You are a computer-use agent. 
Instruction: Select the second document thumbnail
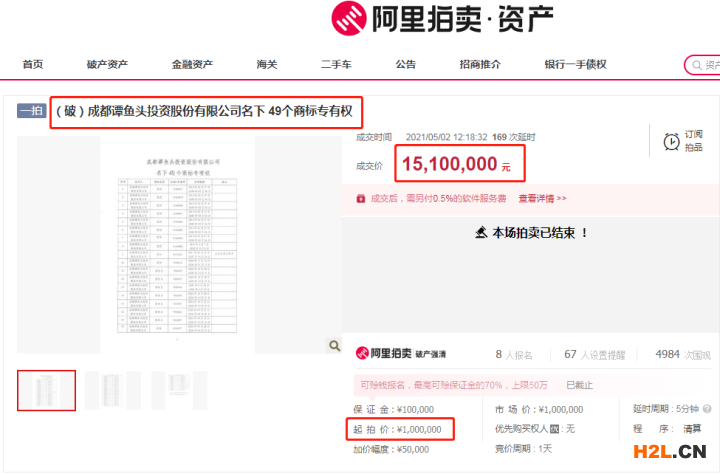[x=112, y=390]
